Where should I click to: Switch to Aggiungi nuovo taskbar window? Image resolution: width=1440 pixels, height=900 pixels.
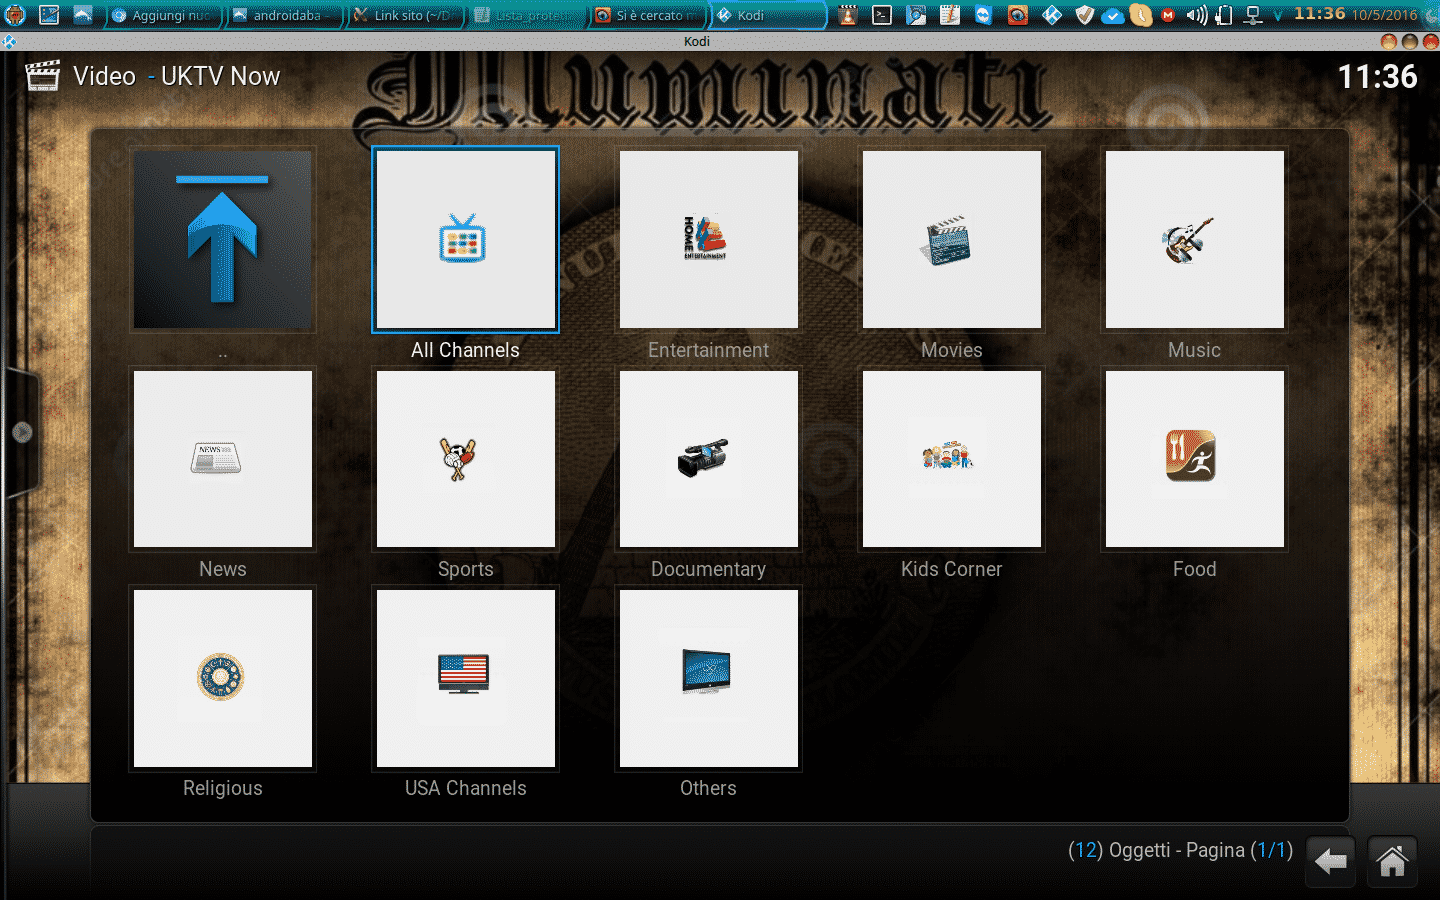[x=164, y=15]
